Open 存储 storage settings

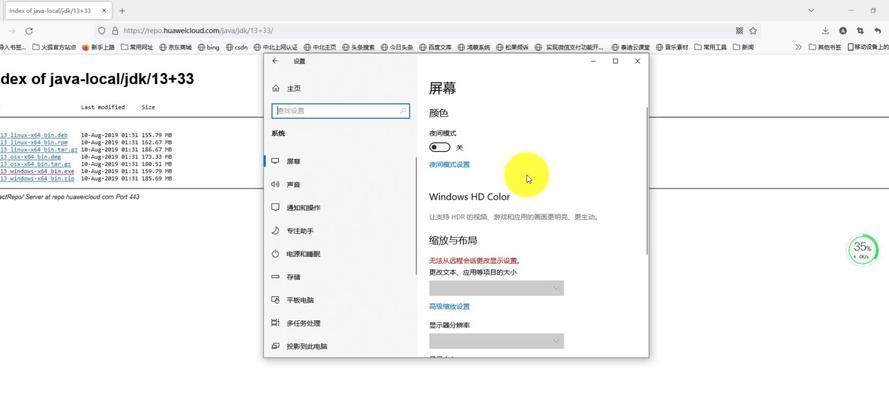click(340, 277)
